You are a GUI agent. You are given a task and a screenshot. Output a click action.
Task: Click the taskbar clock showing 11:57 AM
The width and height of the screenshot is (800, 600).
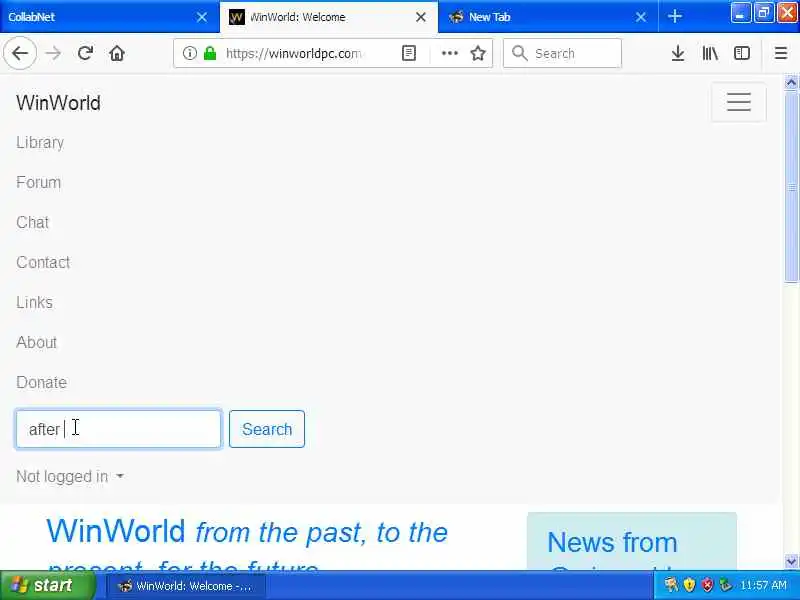763,585
